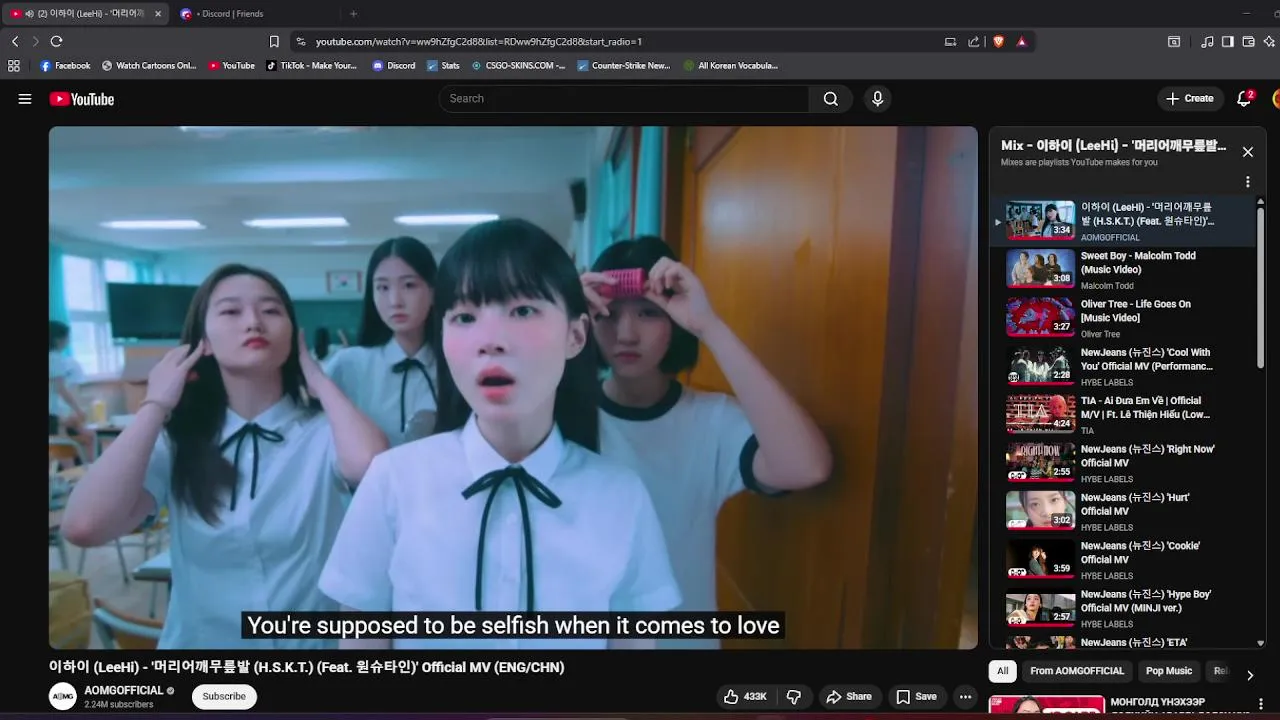Click the browser share page icon
Image resolution: width=1280 pixels, height=720 pixels.
(x=974, y=42)
